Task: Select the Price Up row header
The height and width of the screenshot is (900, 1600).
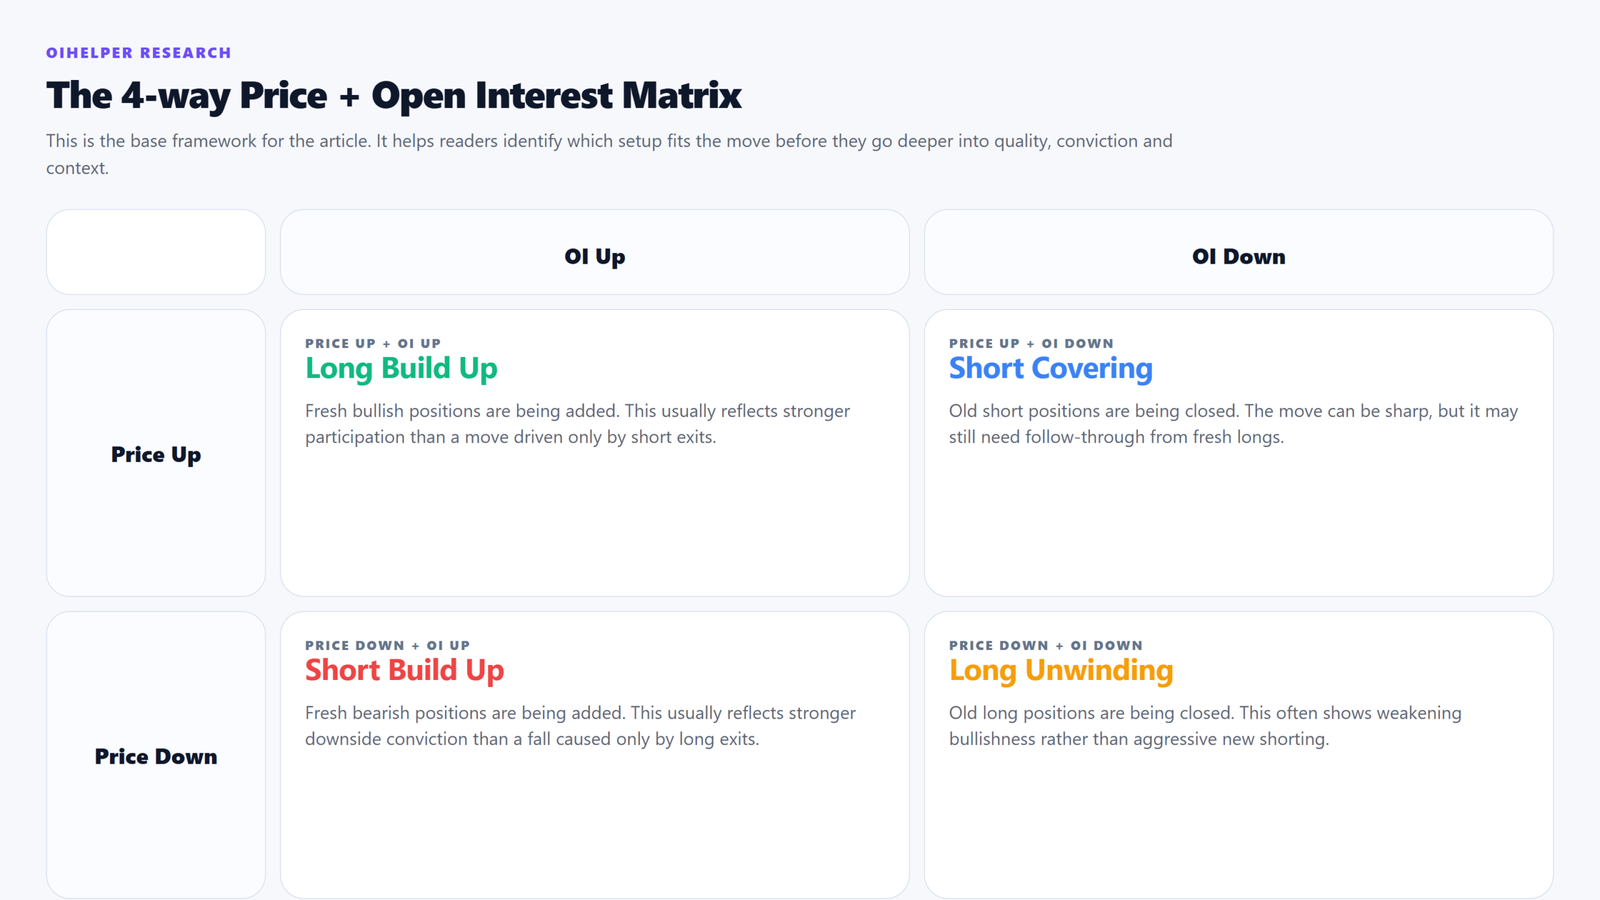Action: click(x=156, y=455)
